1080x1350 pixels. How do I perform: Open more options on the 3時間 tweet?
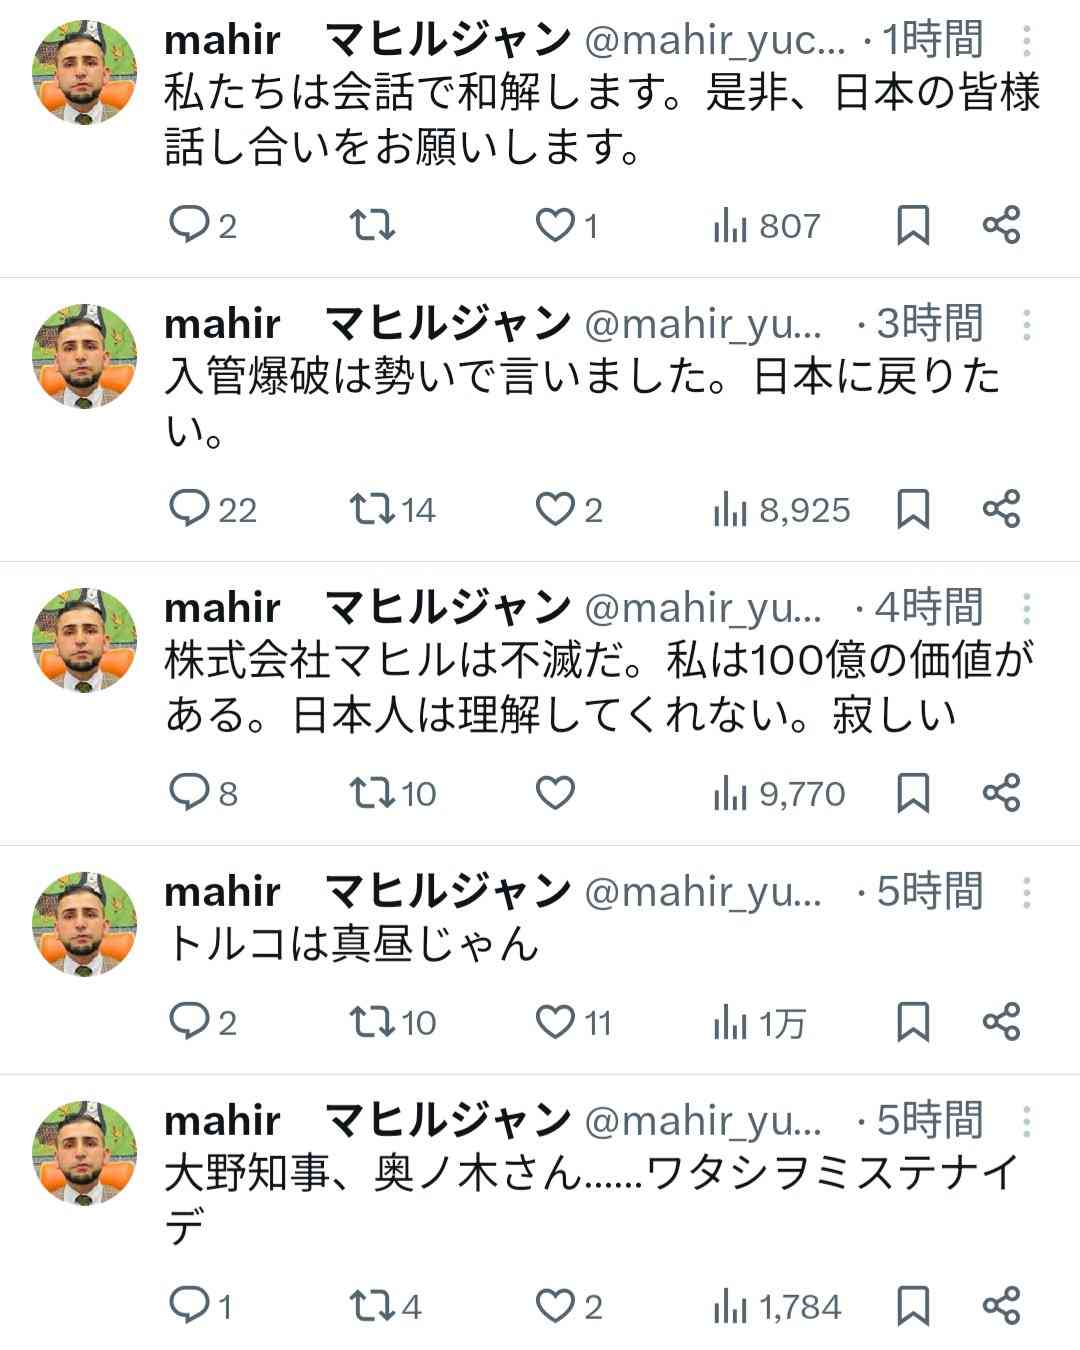click(x=1027, y=325)
